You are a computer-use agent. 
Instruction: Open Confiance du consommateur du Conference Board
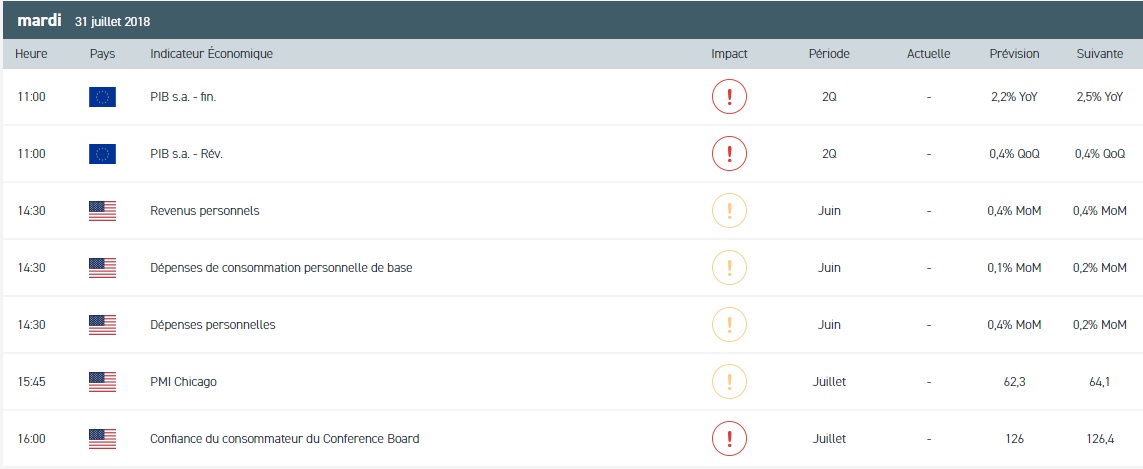[x=284, y=438]
